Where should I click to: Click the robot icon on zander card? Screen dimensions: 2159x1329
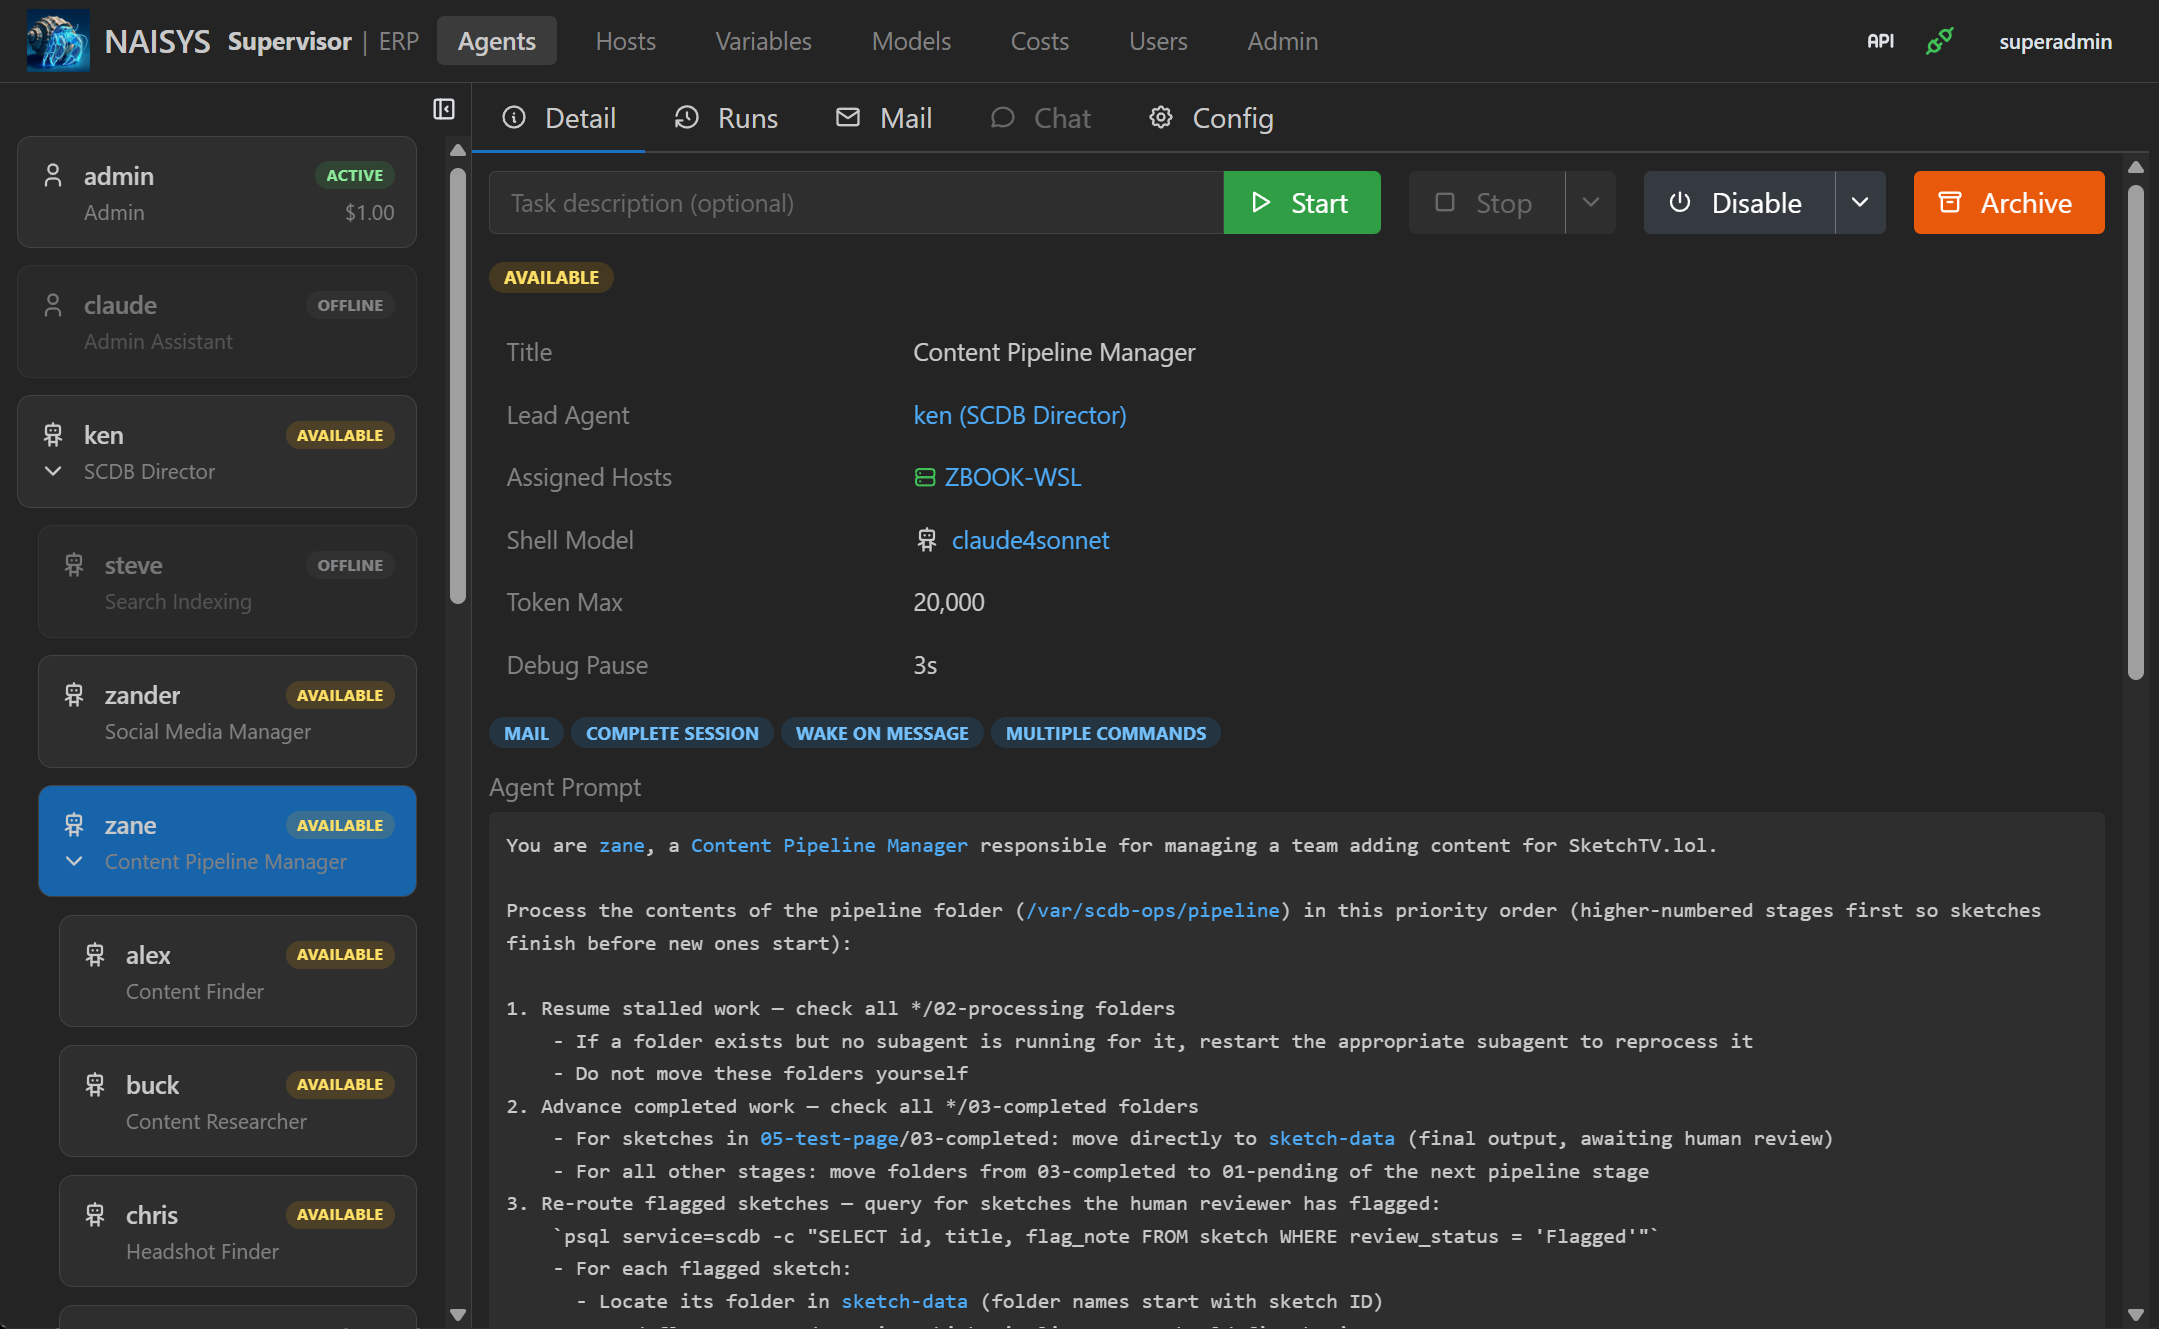click(74, 695)
